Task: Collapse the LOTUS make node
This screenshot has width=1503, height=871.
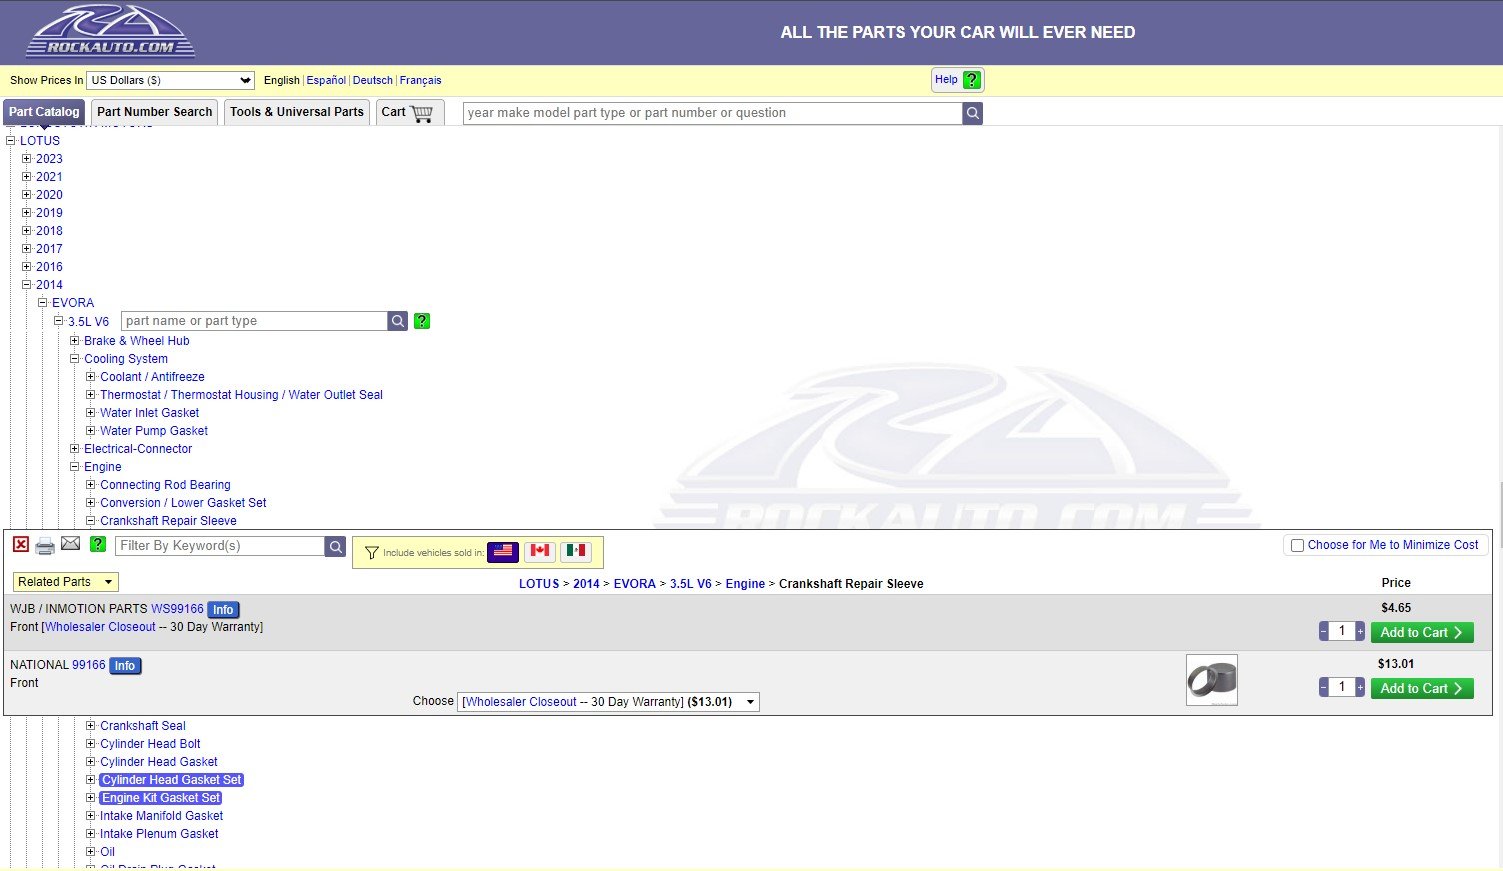Action: click(x=11, y=141)
